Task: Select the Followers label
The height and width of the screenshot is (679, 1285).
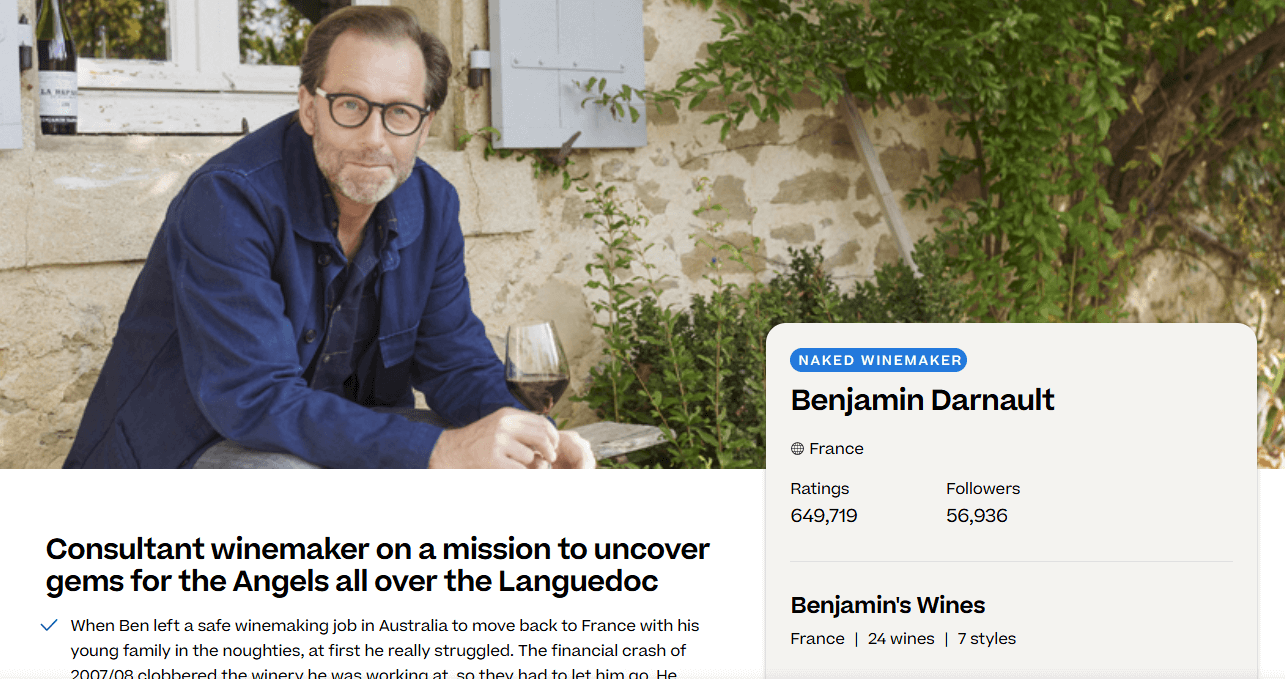Action: [983, 489]
